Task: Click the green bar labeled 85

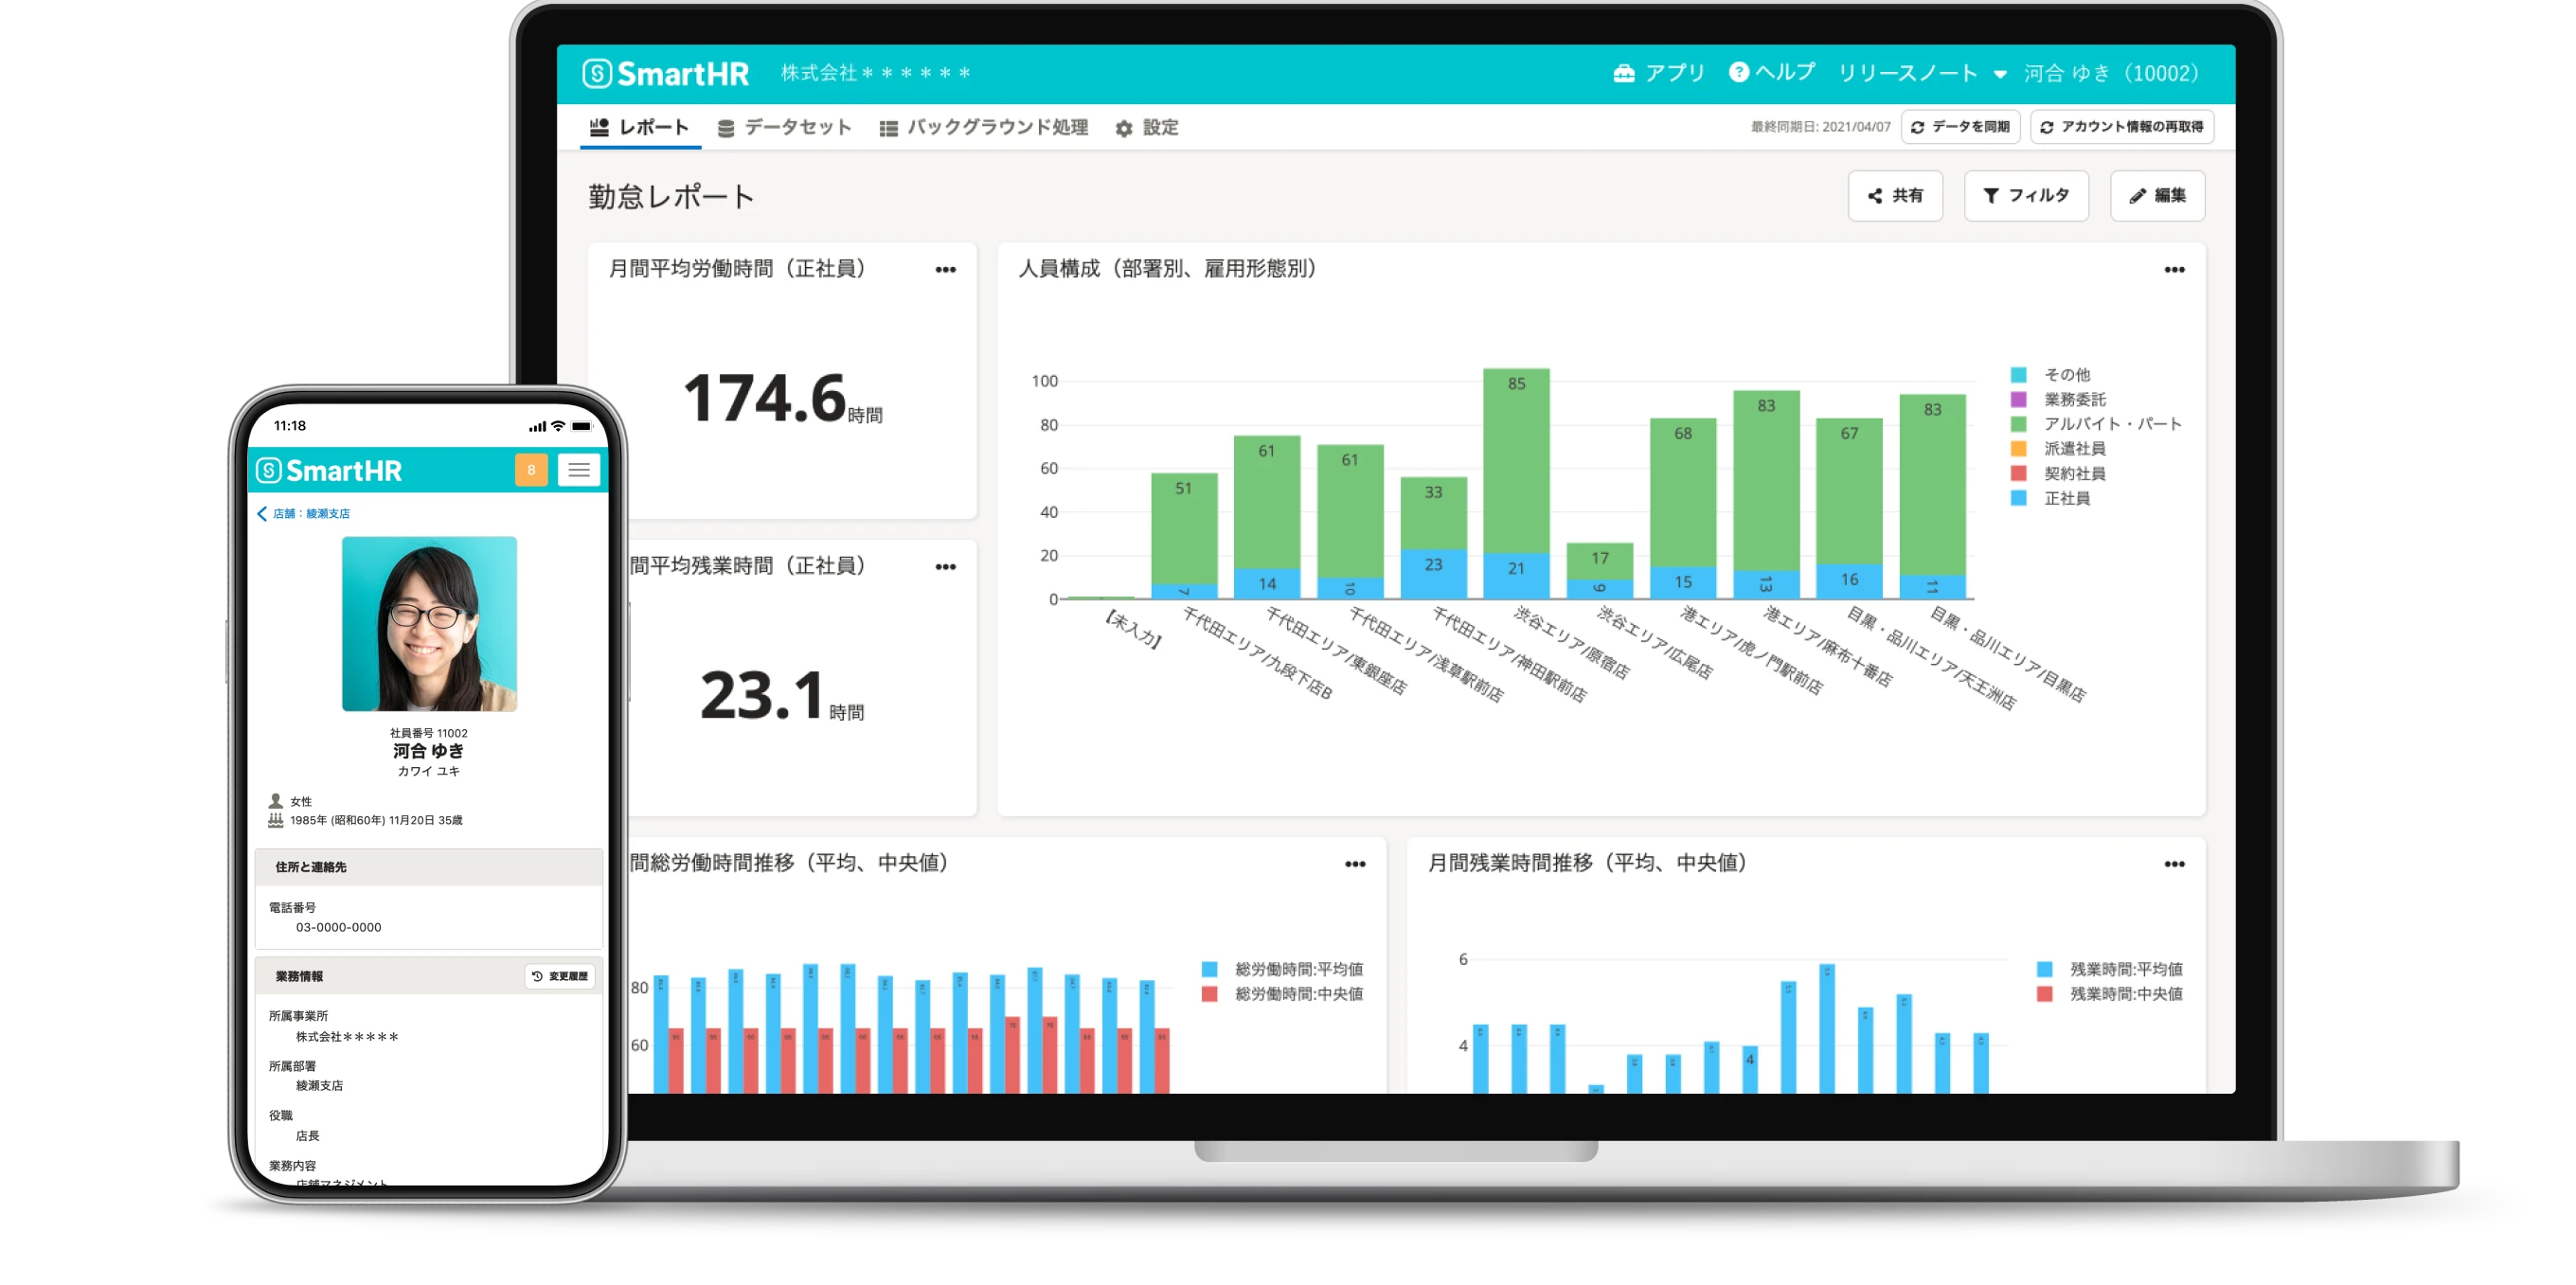Action: tap(1516, 461)
